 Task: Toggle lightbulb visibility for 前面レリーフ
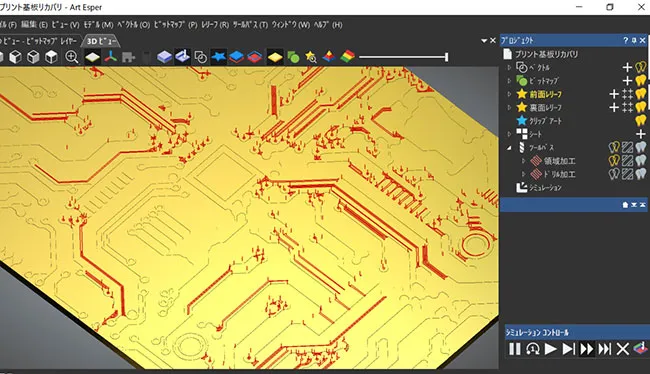pyautogui.click(x=641, y=94)
